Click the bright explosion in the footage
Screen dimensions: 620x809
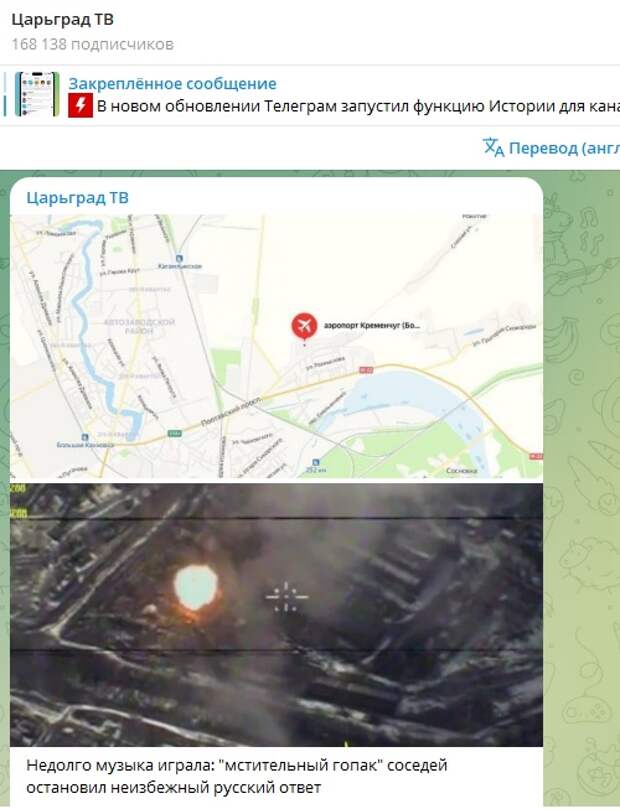(x=196, y=587)
